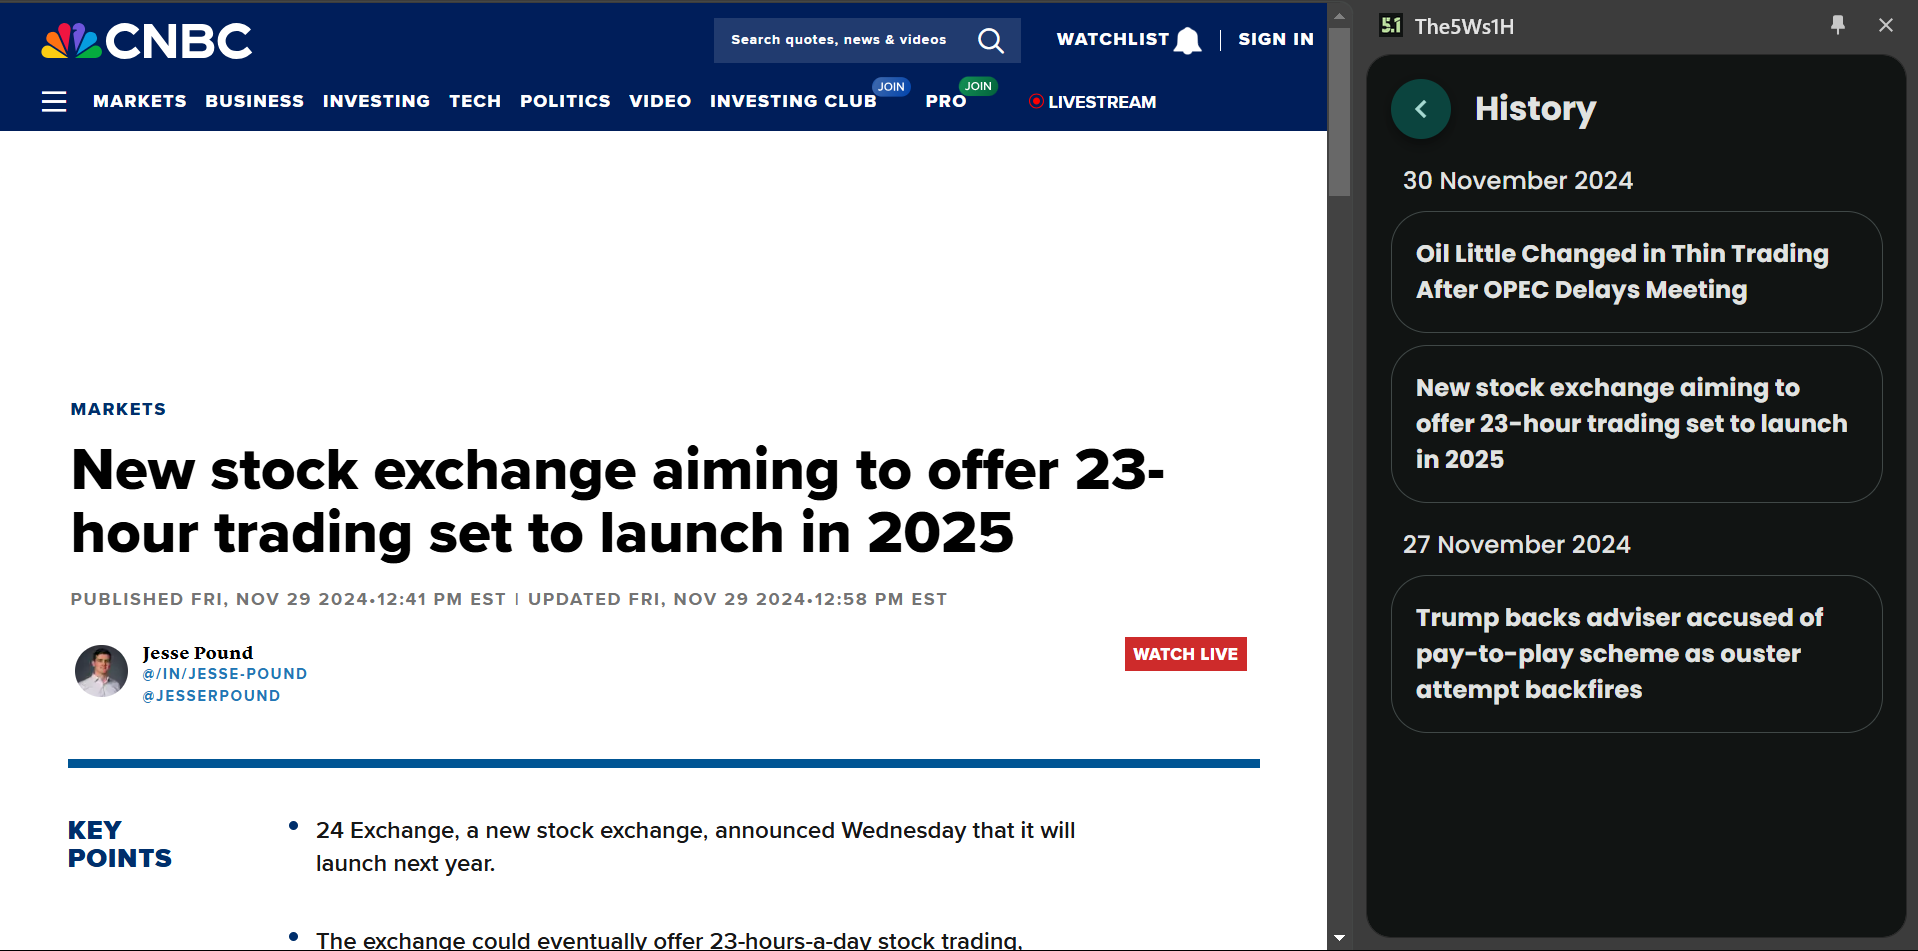1918x951 pixels.
Task: Open Jesse Pound author name link
Action: (198, 652)
